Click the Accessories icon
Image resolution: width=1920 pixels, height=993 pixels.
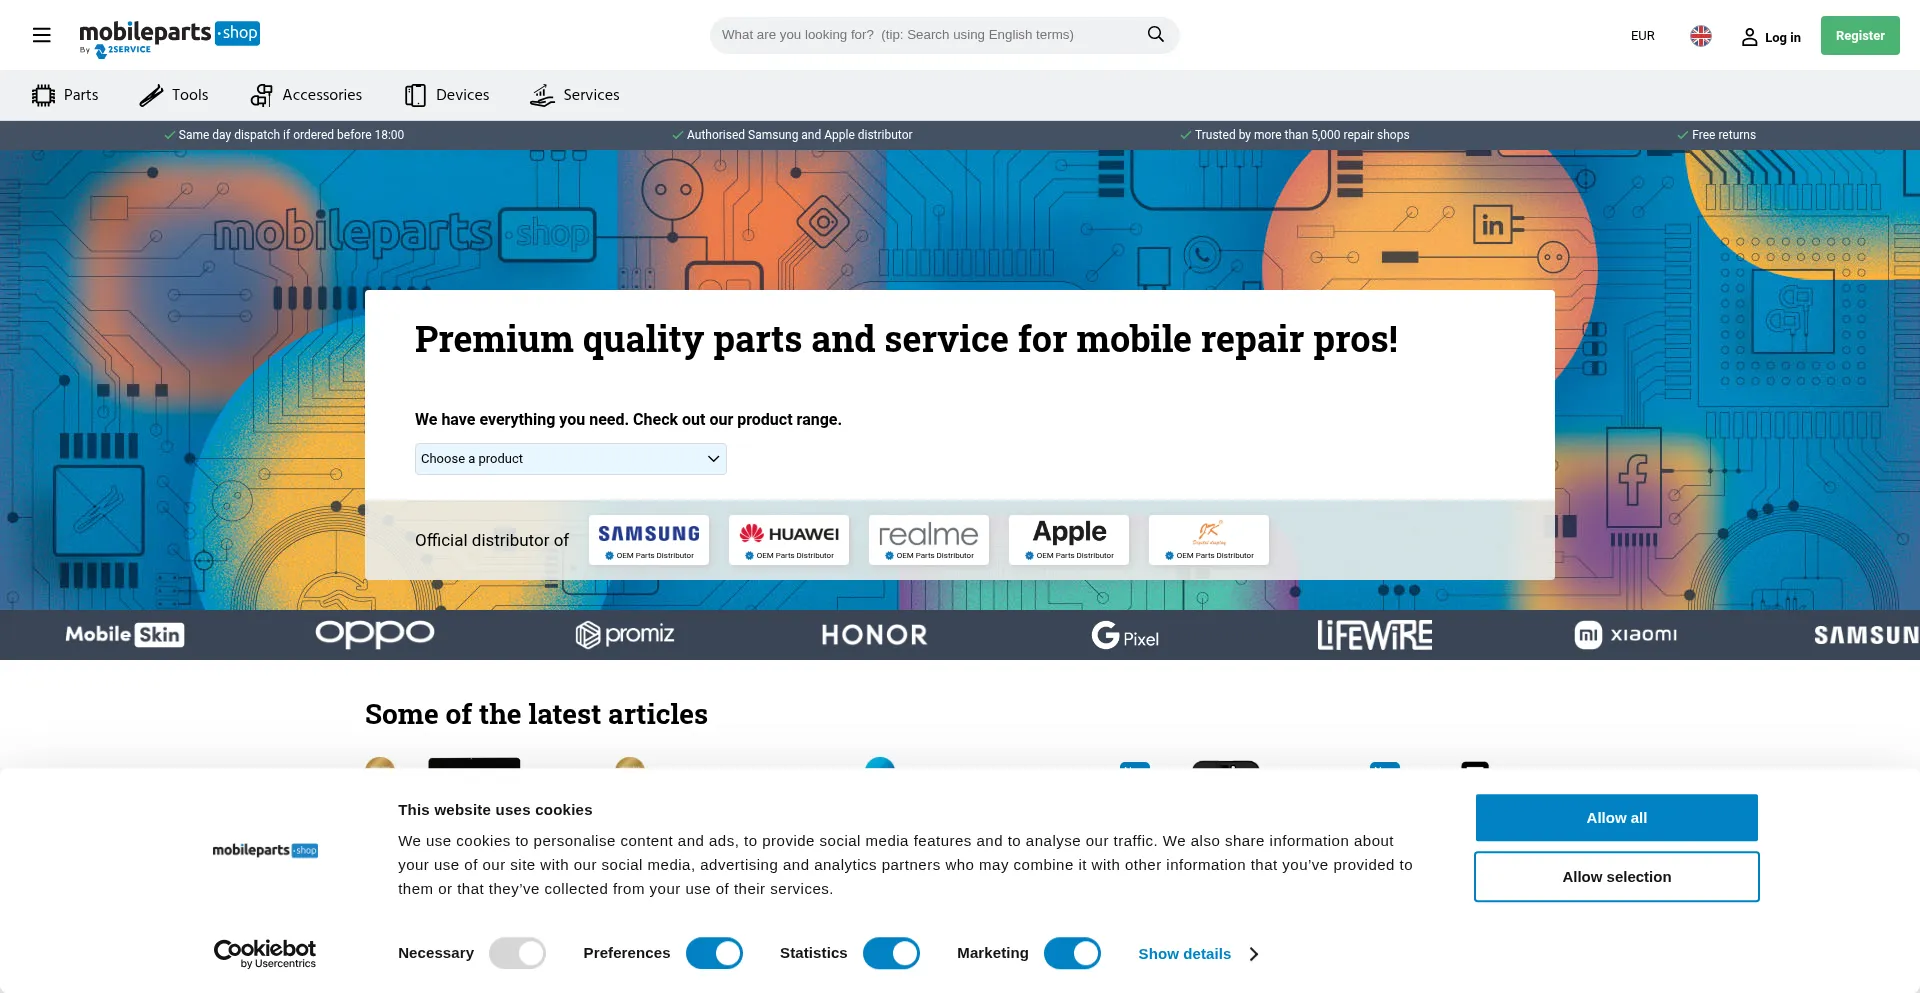pos(262,95)
